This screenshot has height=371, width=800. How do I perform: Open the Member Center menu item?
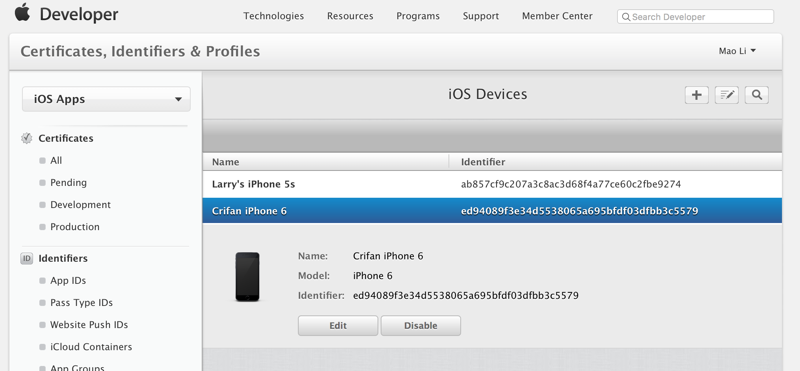pos(557,16)
